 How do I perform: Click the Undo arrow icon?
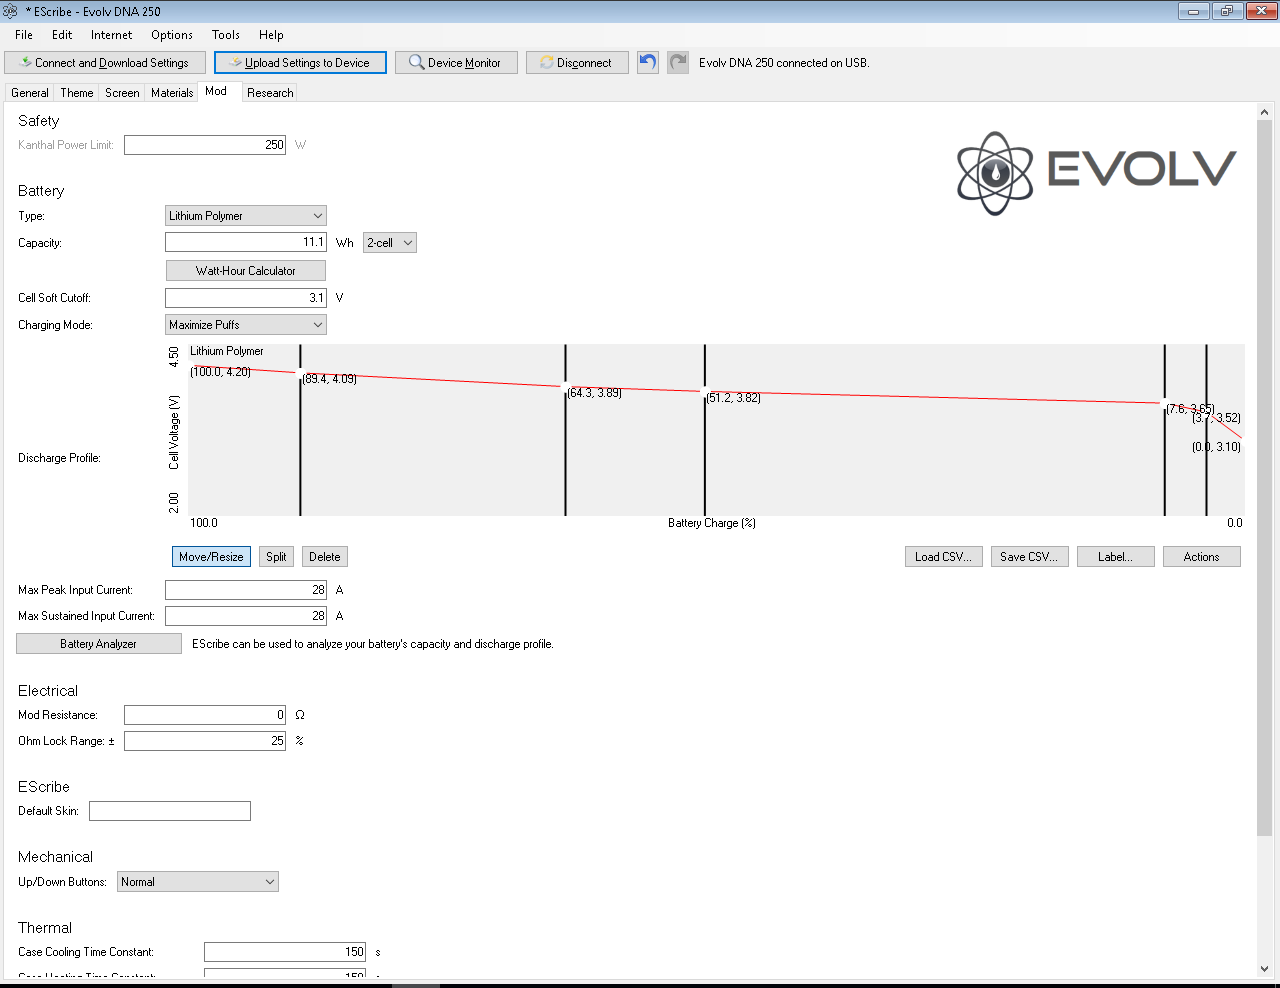pos(648,62)
